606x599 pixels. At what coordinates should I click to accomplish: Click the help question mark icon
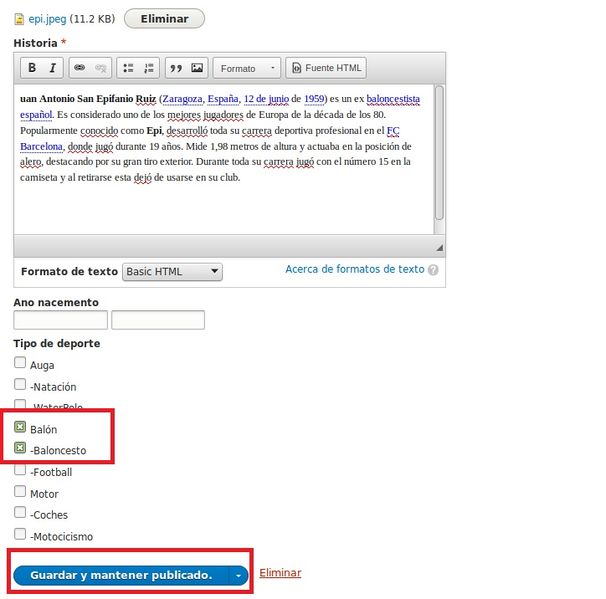433,270
